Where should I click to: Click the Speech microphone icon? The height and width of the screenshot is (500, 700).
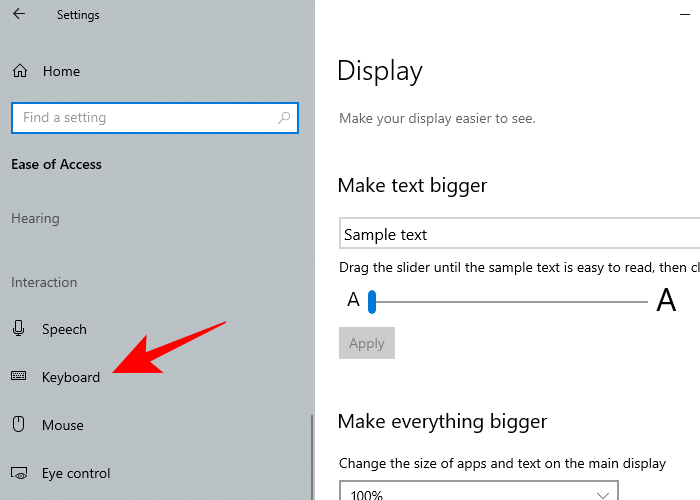pyautogui.click(x=19, y=329)
